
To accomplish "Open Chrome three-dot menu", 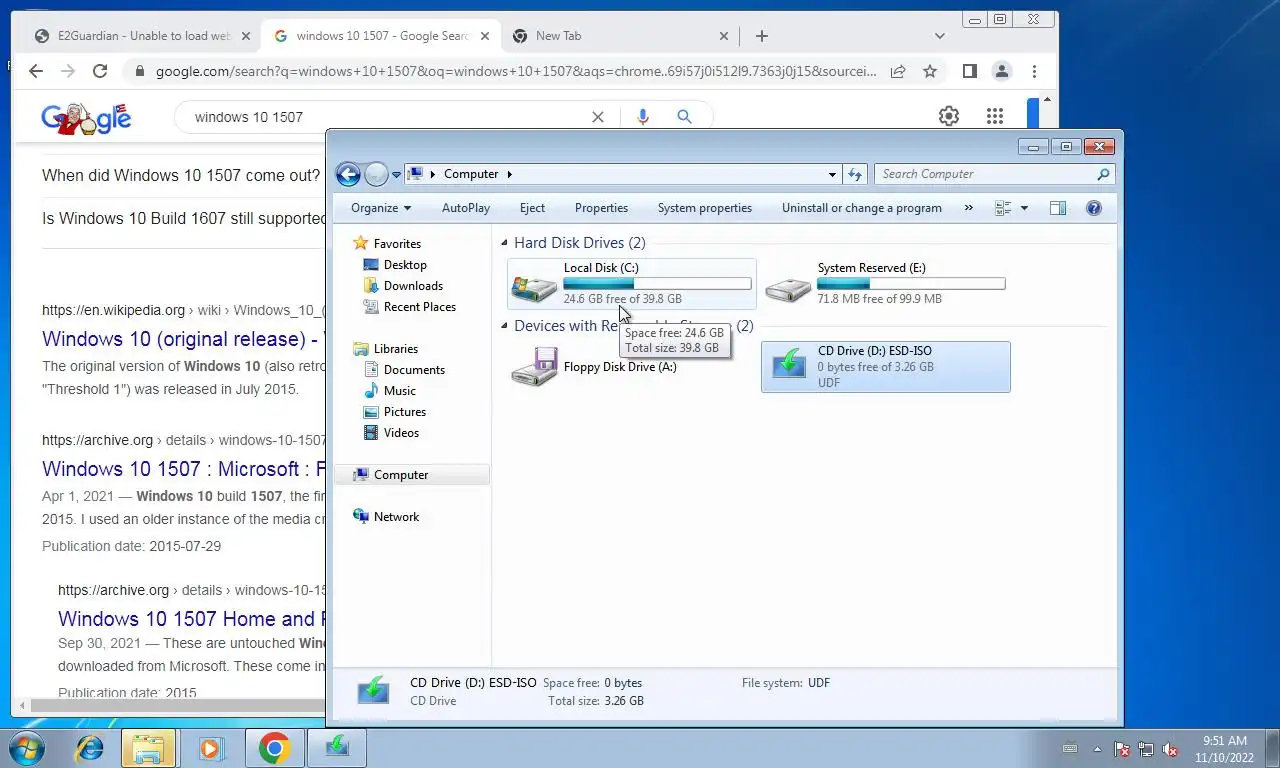I will pos(1034,71).
